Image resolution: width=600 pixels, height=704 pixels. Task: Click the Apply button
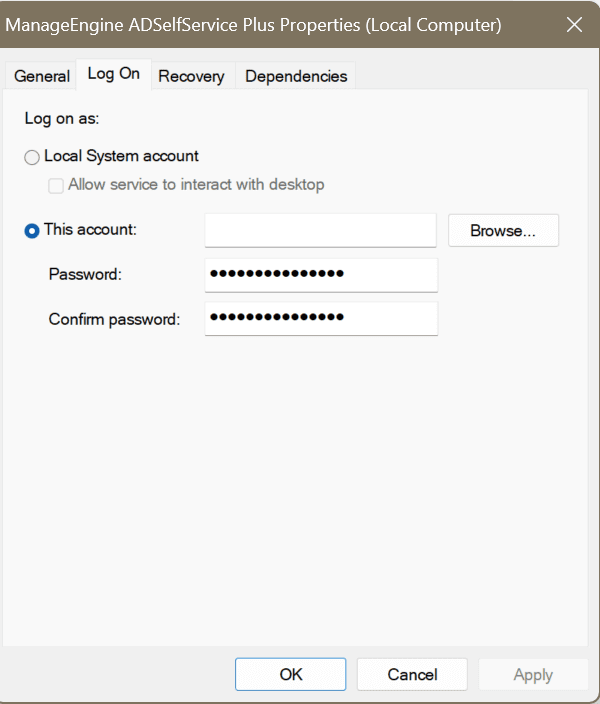tap(533, 674)
